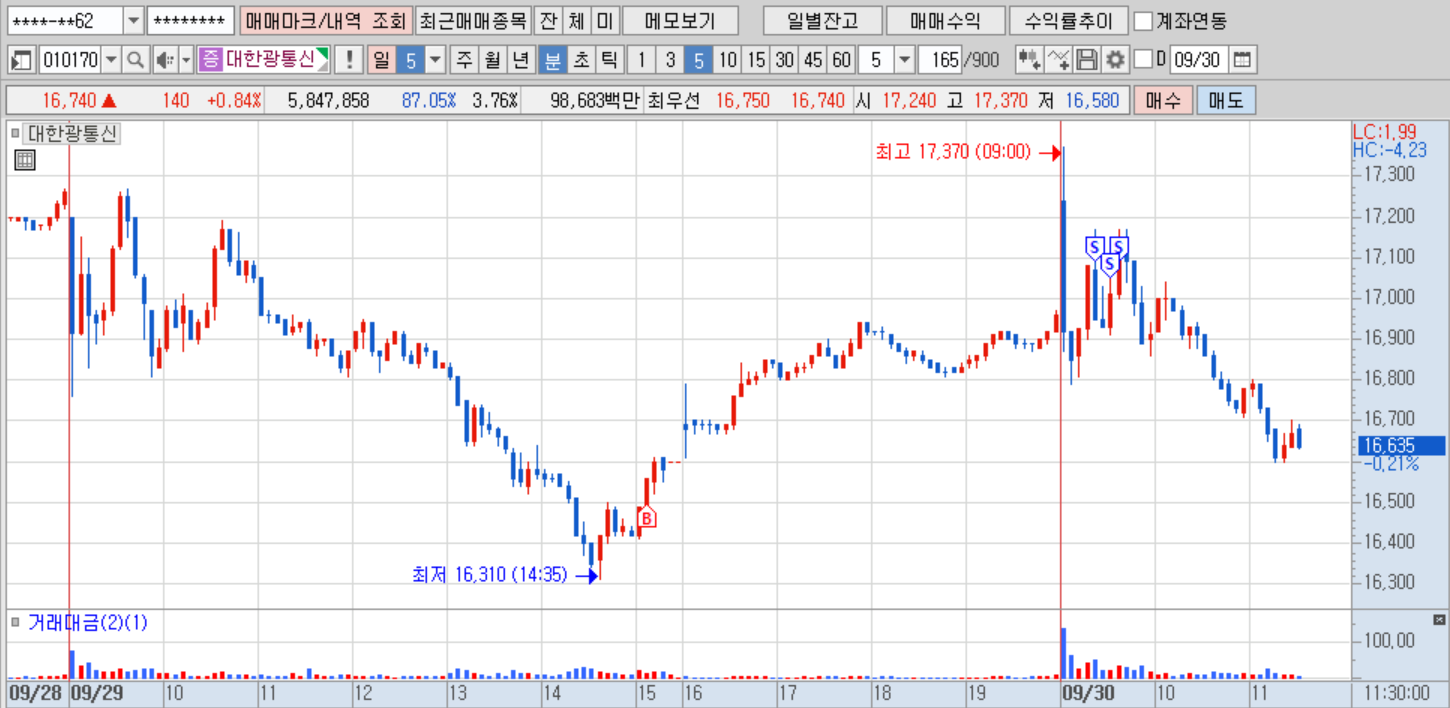Open chart settings gear icon
The image size is (1450, 708).
coord(1115,60)
